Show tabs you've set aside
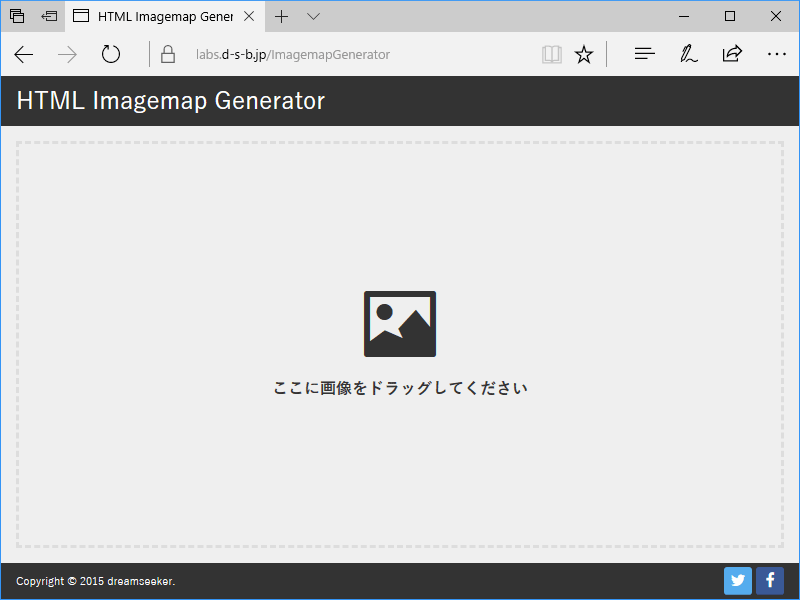Image resolution: width=800 pixels, height=600 pixels. pos(17,16)
